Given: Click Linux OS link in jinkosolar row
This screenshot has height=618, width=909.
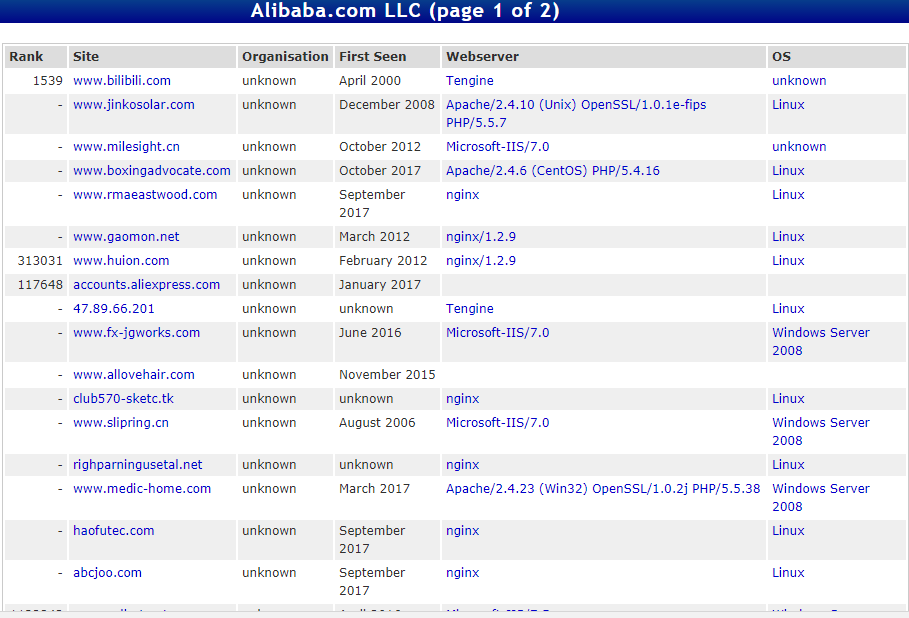Looking at the screenshot, I should tap(788, 105).
